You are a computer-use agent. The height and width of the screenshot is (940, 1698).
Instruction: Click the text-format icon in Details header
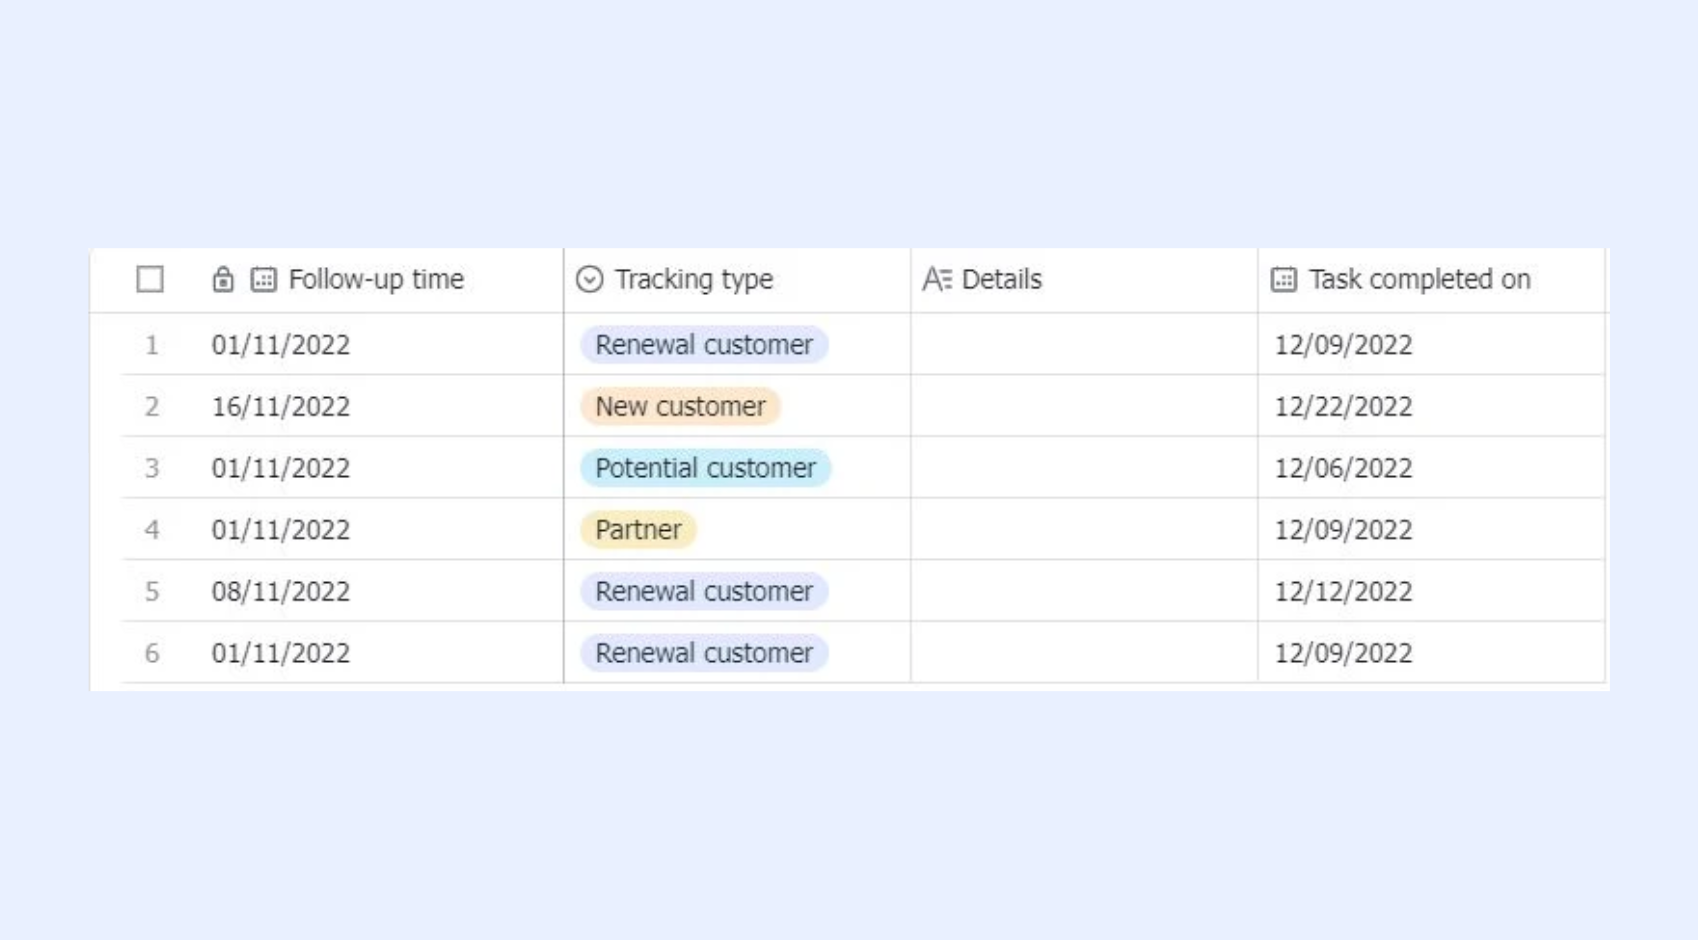click(x=937, y=279)
